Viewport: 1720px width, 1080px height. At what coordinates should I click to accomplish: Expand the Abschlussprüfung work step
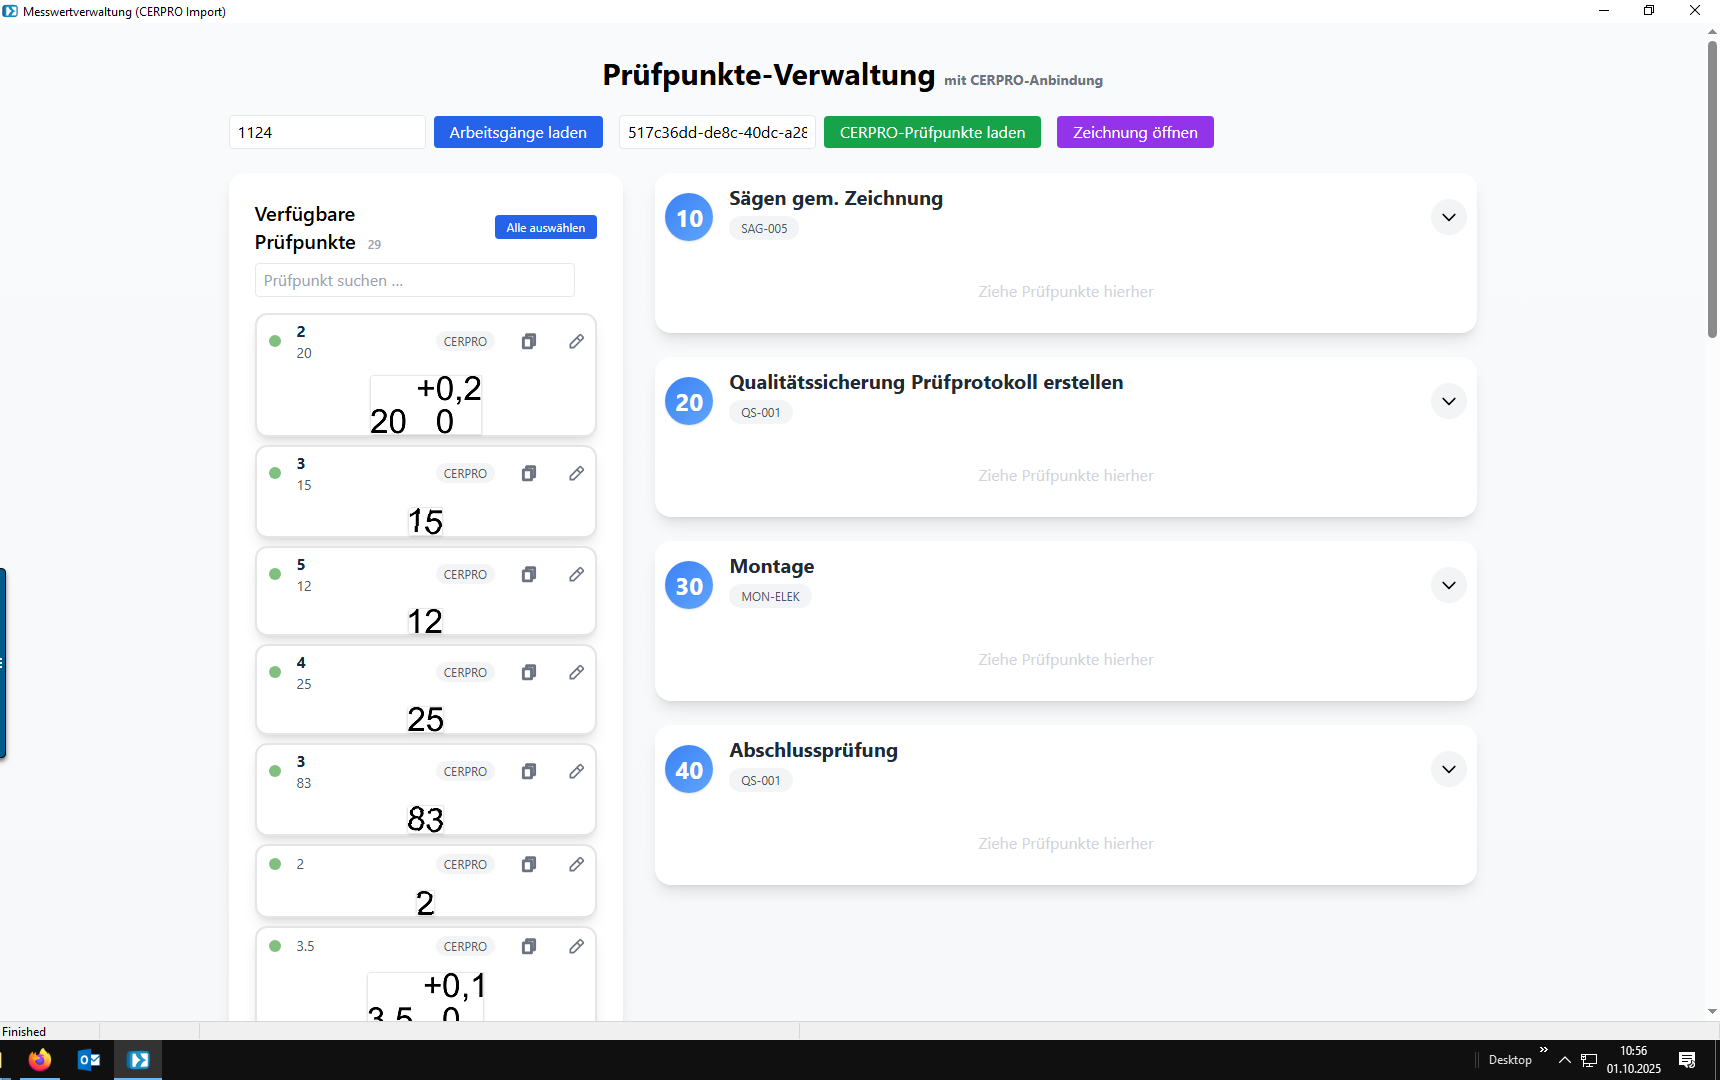point(1448,770)
